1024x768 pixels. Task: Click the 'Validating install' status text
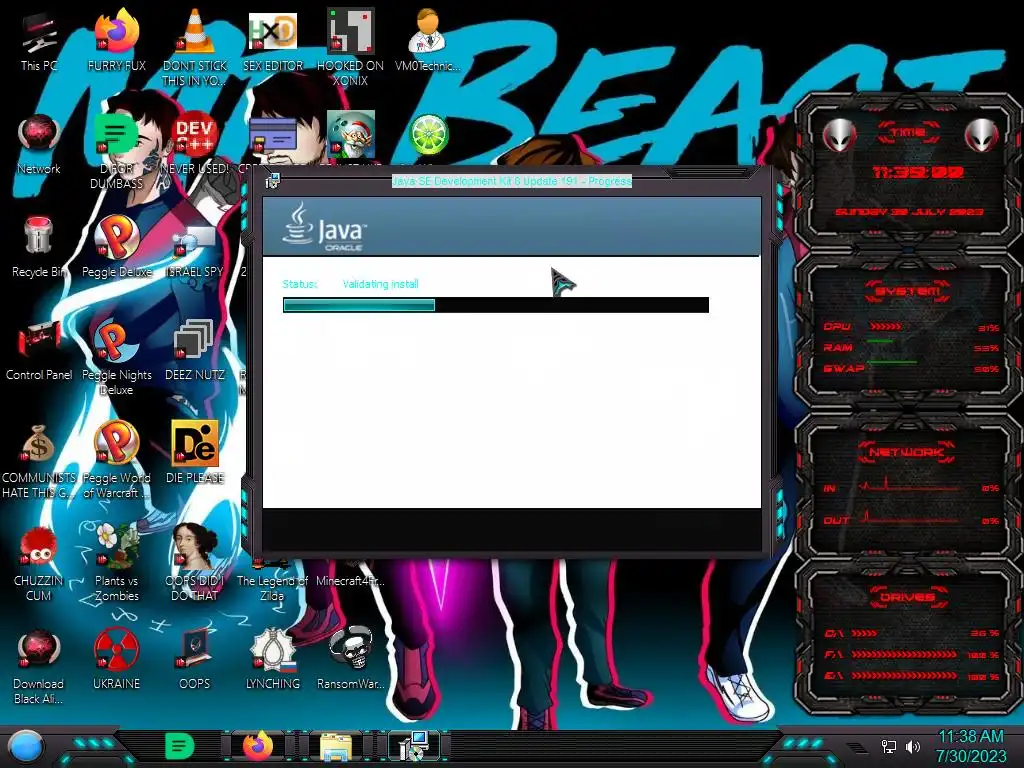tap(380, 284)
